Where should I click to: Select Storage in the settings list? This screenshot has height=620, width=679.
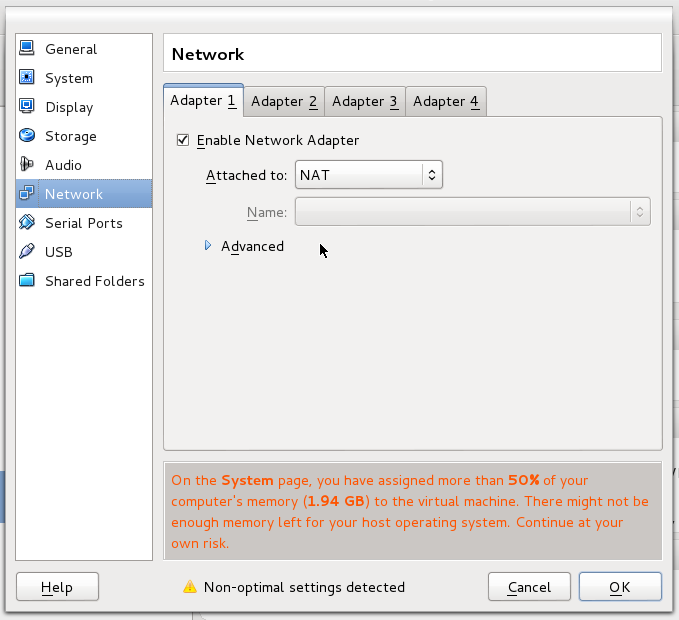click(84, 136)
